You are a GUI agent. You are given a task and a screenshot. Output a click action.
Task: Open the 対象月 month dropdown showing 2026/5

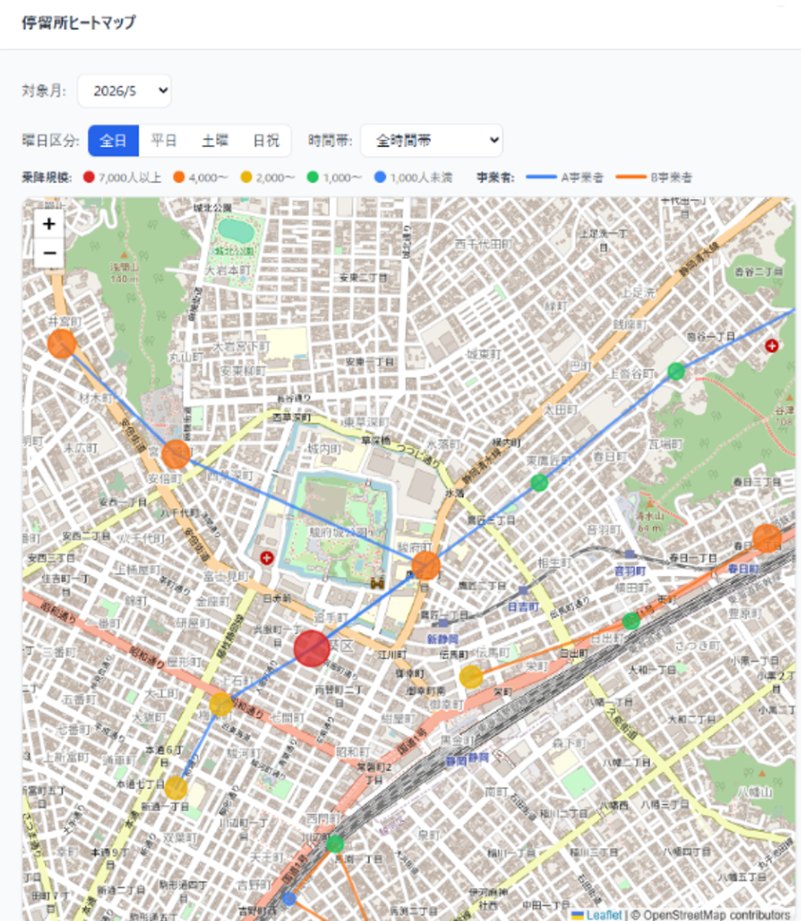pyautogui.click(x=124, y=91)
